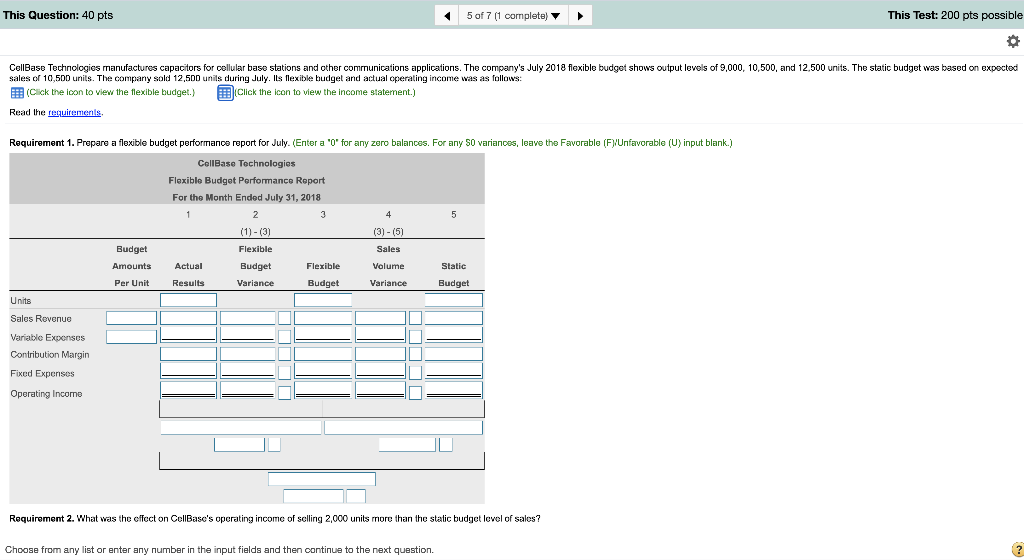Click Variable Expenses Sales Volume Variance field
This screenshot has width=1024, height=560.
point(380,335)
